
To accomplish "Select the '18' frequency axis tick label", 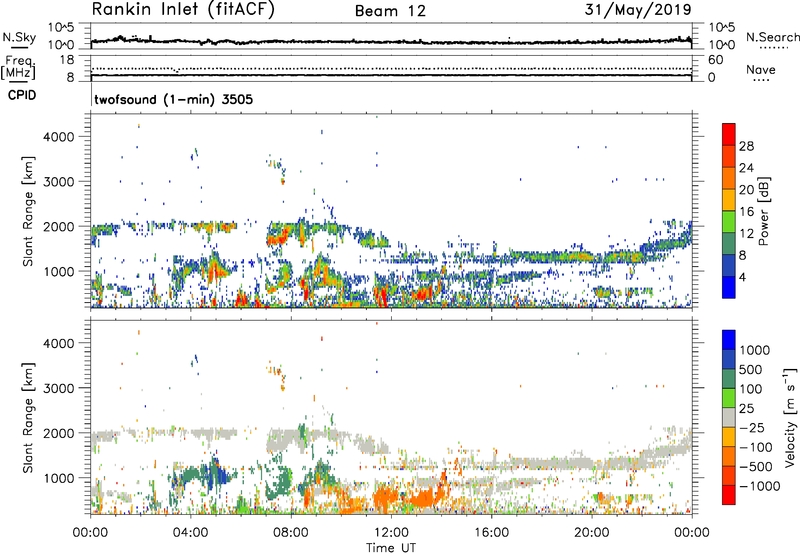I will pos(67,60).
